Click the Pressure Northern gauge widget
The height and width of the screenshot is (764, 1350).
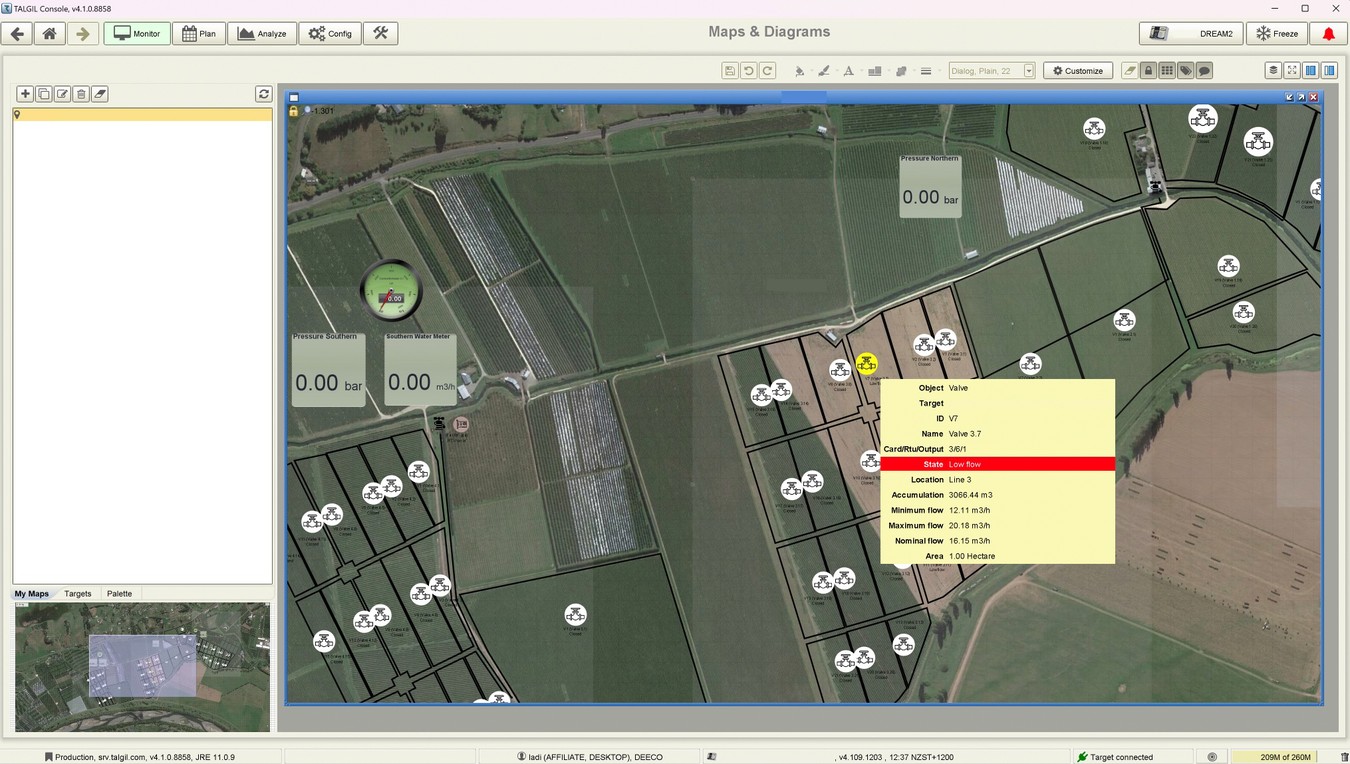tap(930, 185)
